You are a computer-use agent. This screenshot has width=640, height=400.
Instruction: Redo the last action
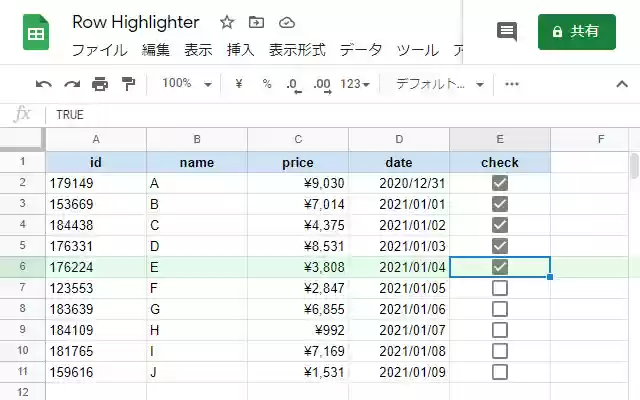(72, 84)
